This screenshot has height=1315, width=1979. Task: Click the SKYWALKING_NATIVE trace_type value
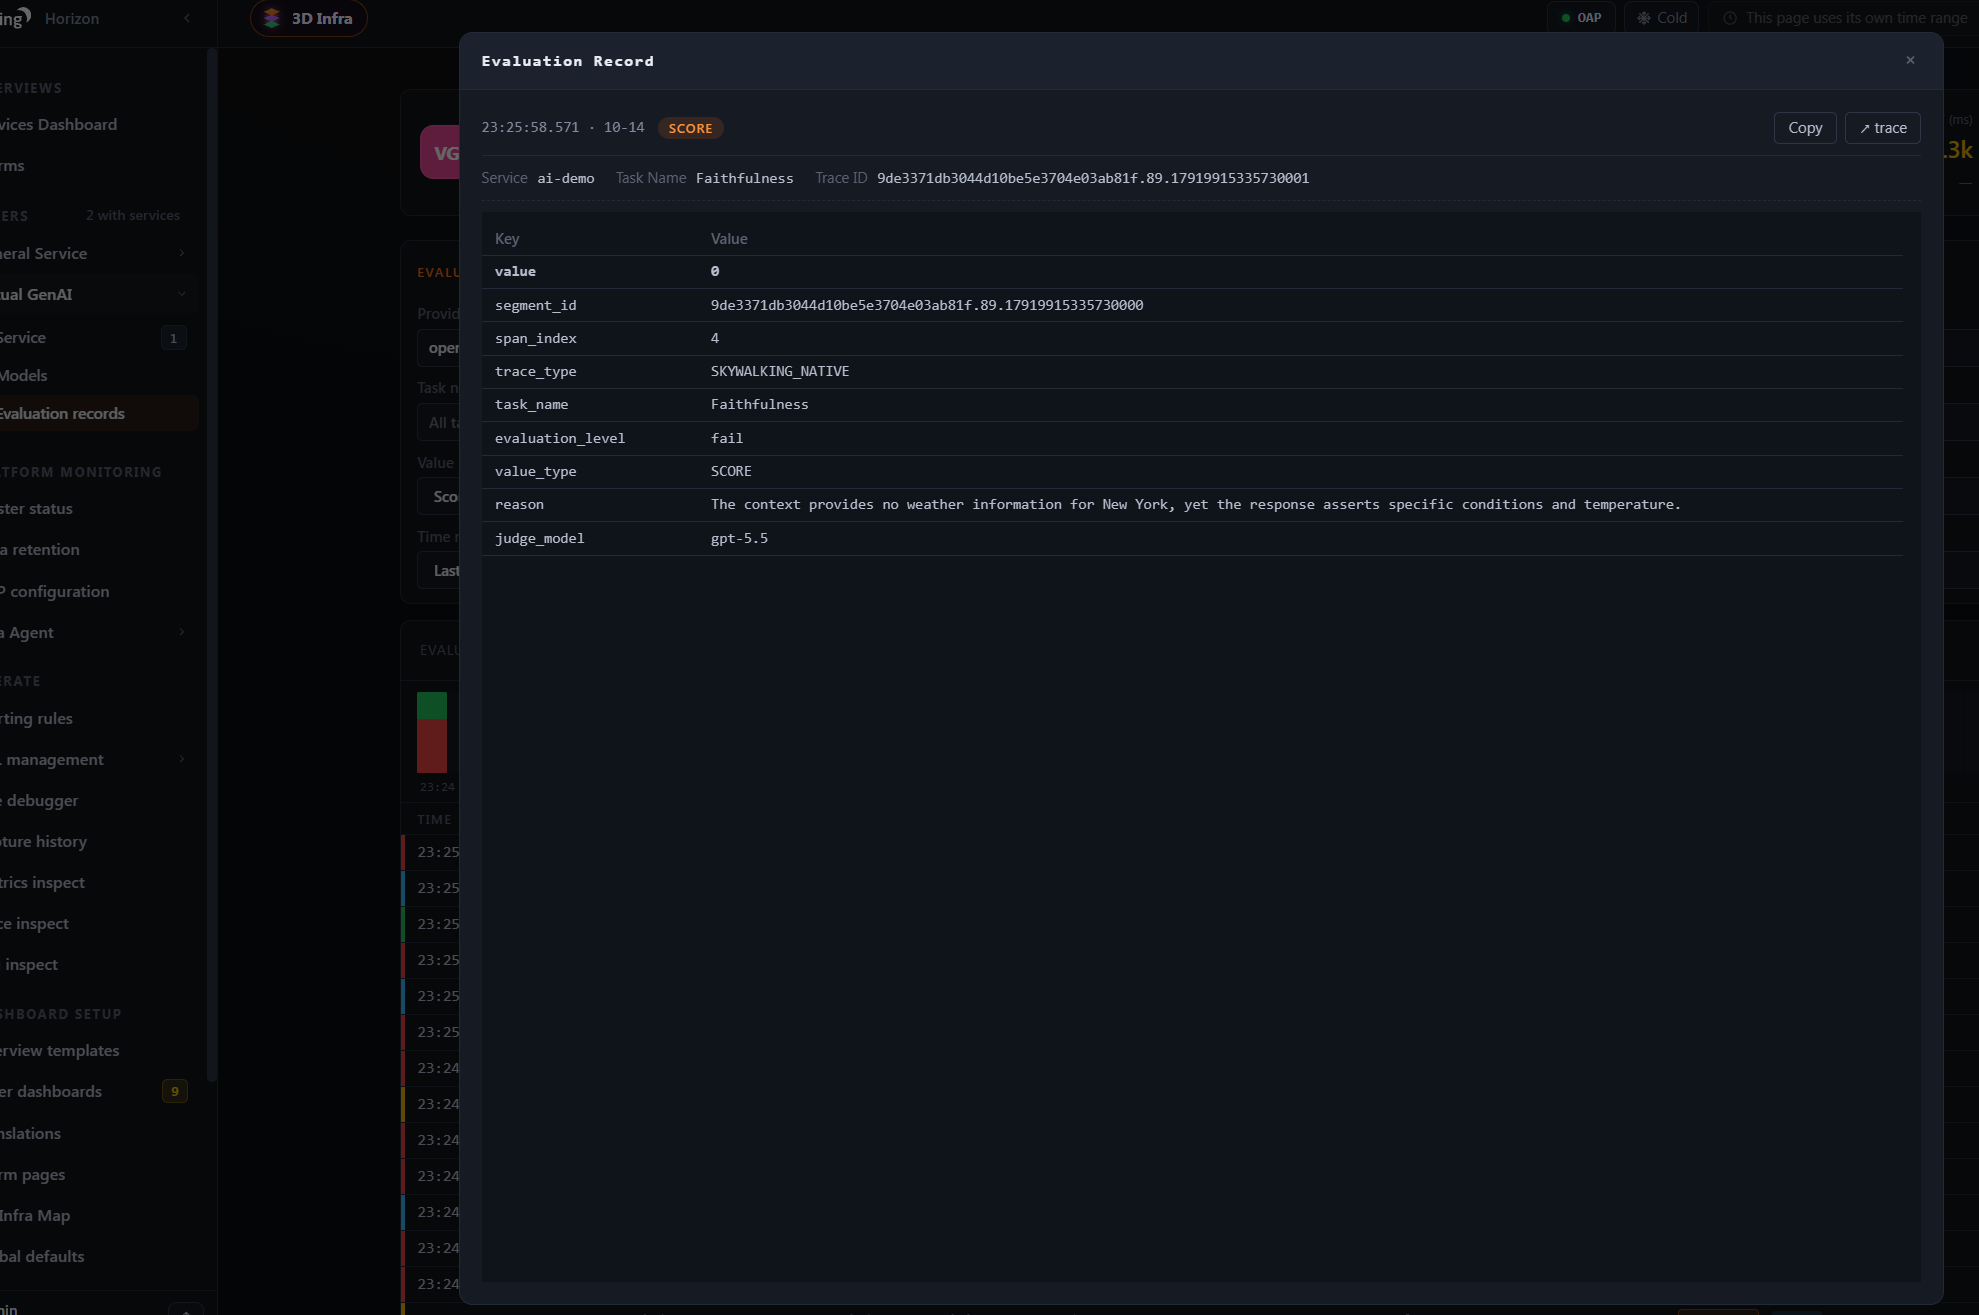(780, 371)
